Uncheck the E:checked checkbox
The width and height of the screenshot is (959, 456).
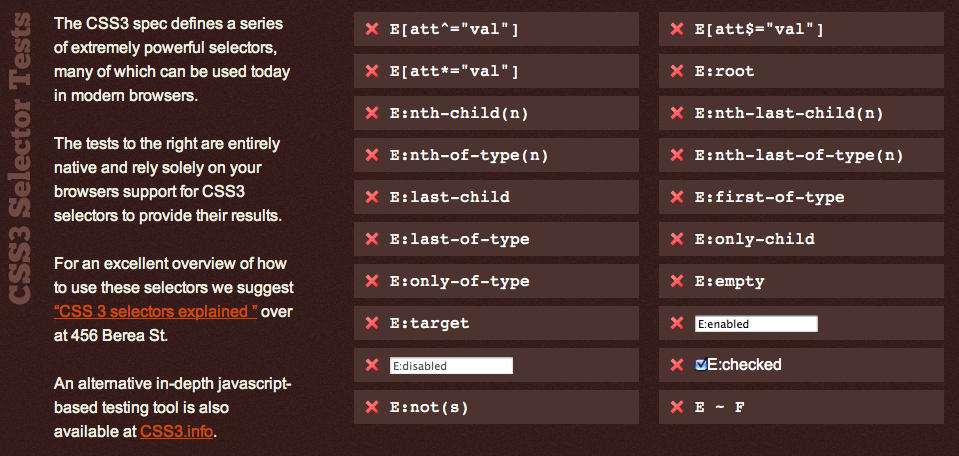[x=701, y=365]
